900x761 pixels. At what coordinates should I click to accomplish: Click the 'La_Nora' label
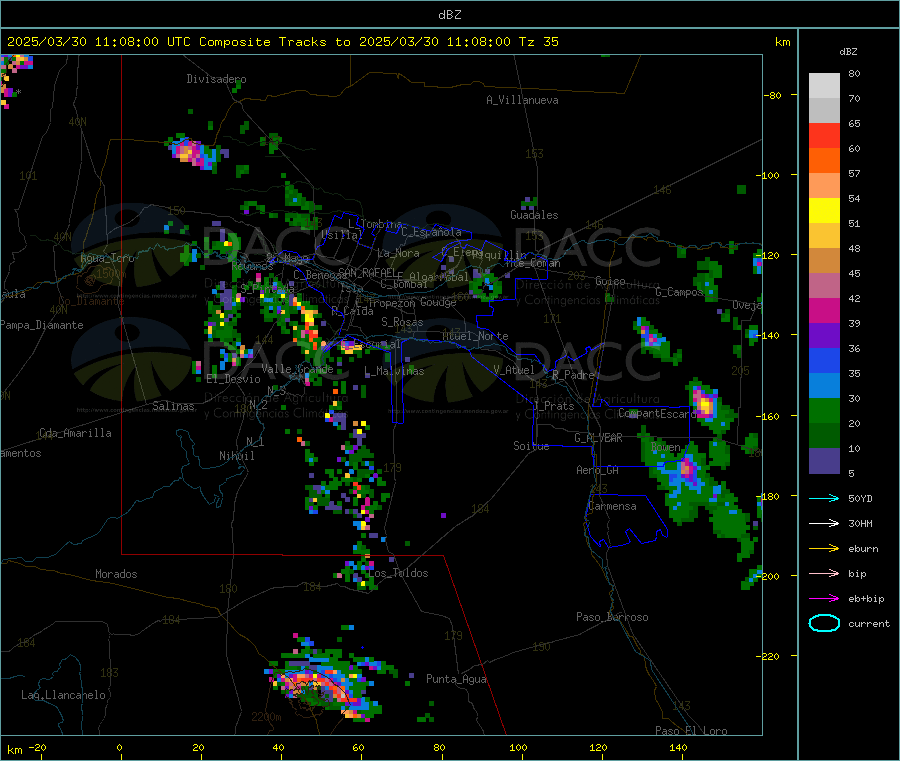[398, 253]
